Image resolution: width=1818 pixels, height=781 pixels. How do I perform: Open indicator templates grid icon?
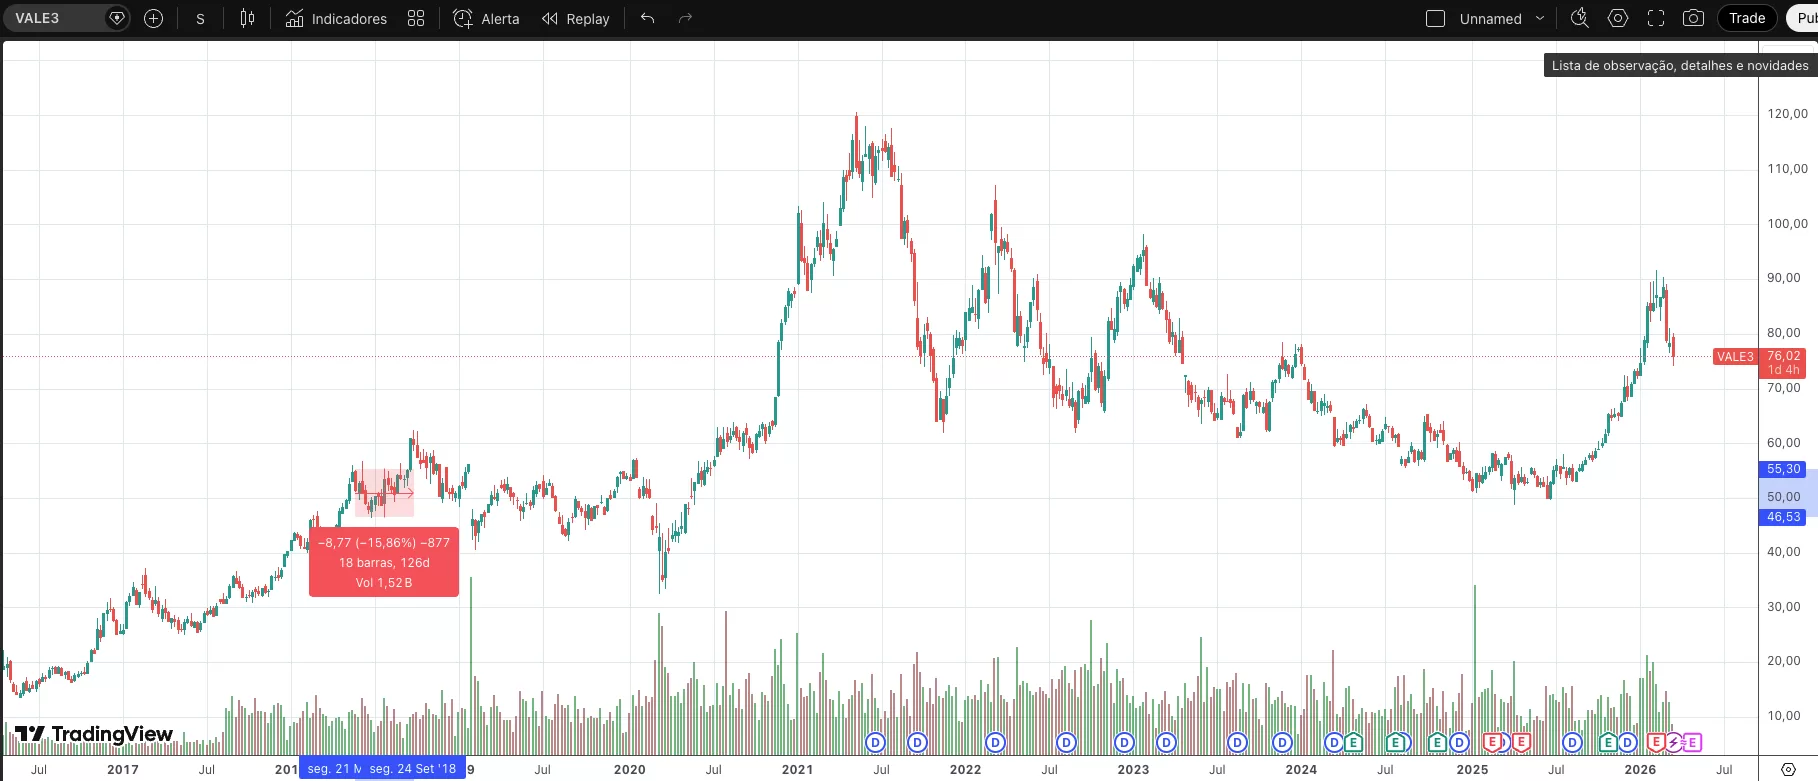[416, 18]
